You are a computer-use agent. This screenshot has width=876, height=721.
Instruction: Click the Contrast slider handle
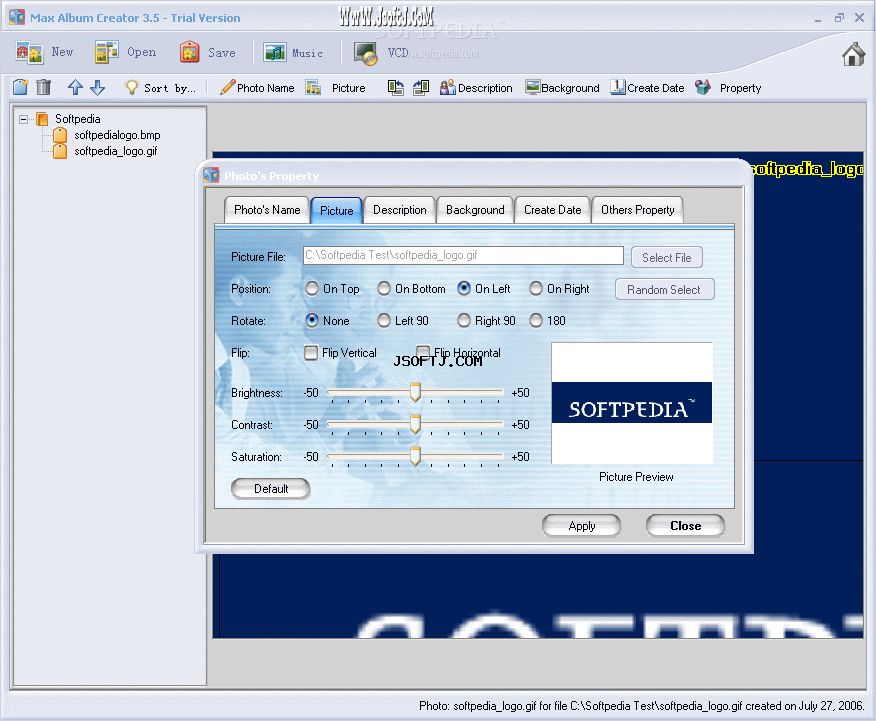(x=415, y=424)
